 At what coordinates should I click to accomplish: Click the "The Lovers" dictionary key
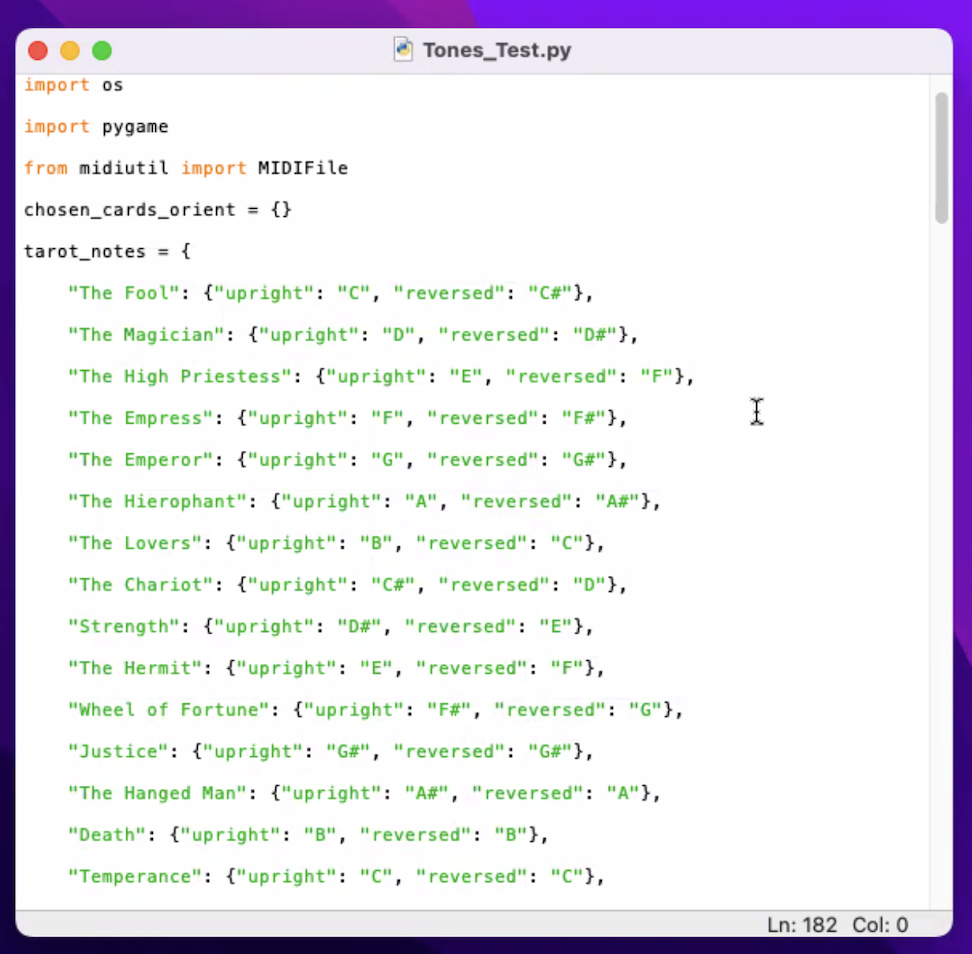coord(135,543)
